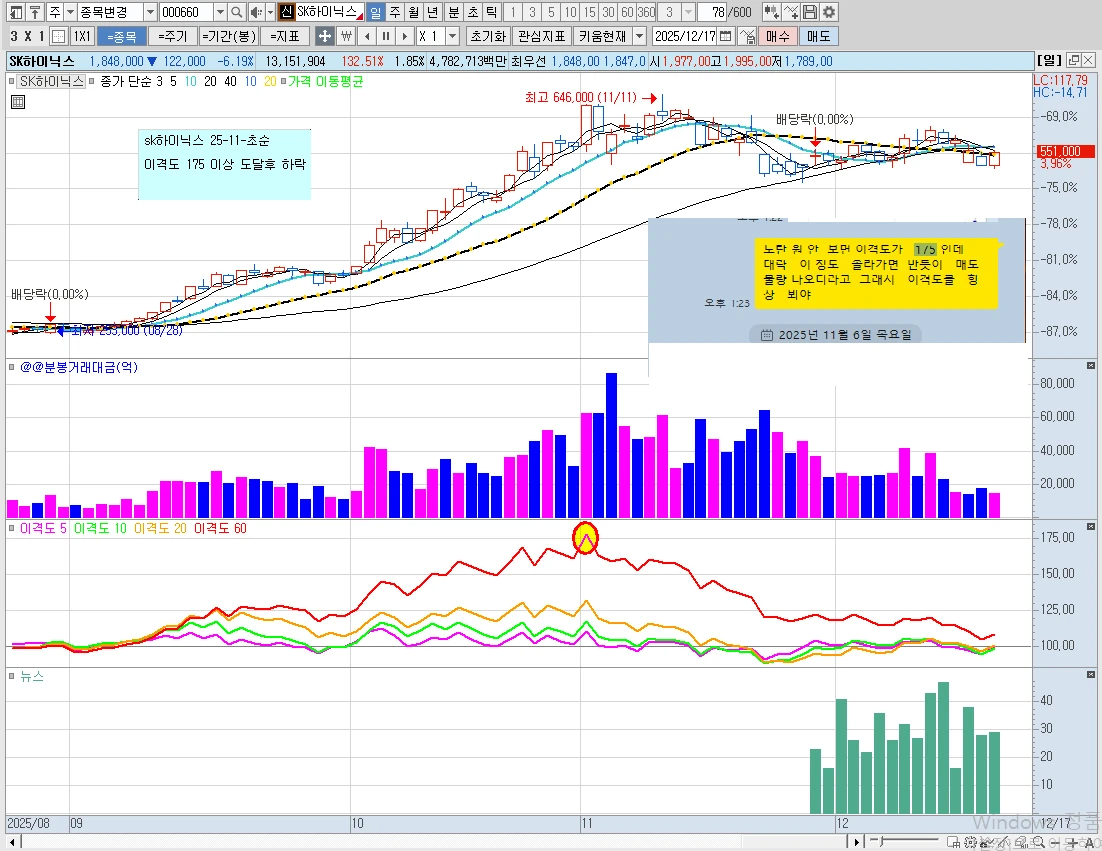Image resolution: width=1102 pixels, height=851 pixels.
Task: Click the 1X1 layout button
Action: click(x=82, y=36)
